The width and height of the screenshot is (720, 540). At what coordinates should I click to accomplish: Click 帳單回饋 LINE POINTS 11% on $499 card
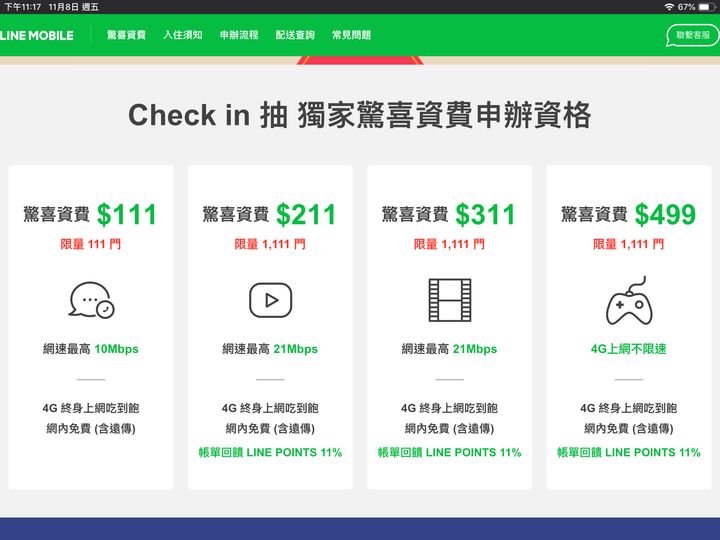pos(629,452)
